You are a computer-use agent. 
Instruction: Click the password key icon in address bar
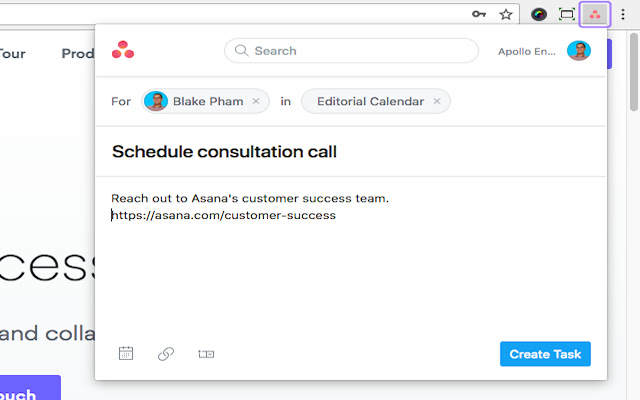pyautogui.click(x=479, y=14)
